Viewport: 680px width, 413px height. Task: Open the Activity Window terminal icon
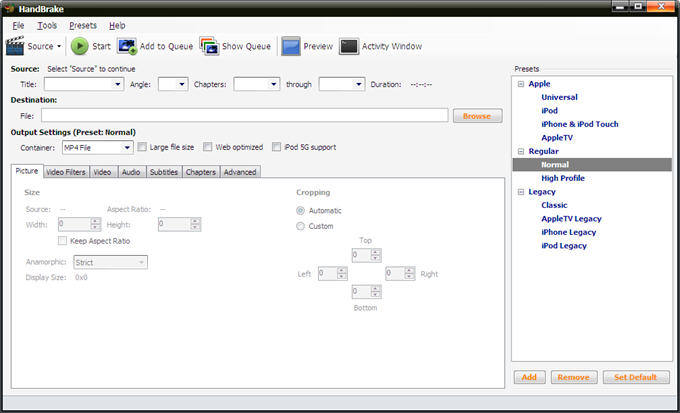(x=349, y=46)
